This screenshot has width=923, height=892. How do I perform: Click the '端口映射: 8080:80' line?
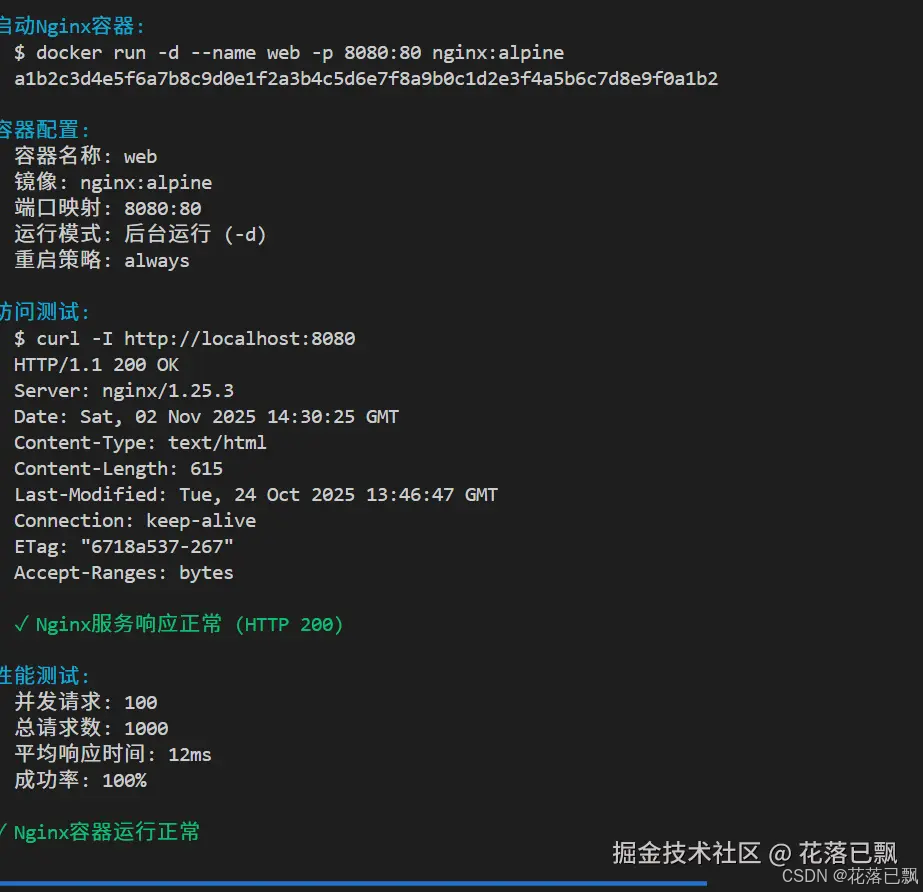[x=108, y=208]
